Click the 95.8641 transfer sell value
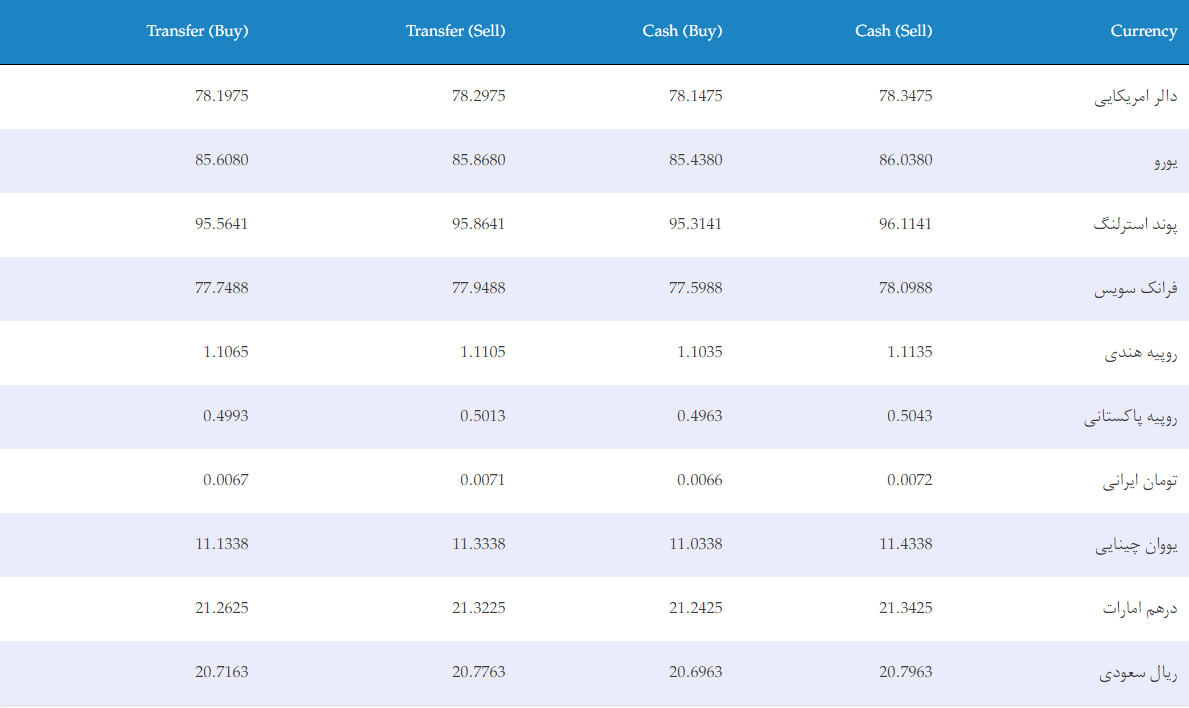 (x=478, y=224)
